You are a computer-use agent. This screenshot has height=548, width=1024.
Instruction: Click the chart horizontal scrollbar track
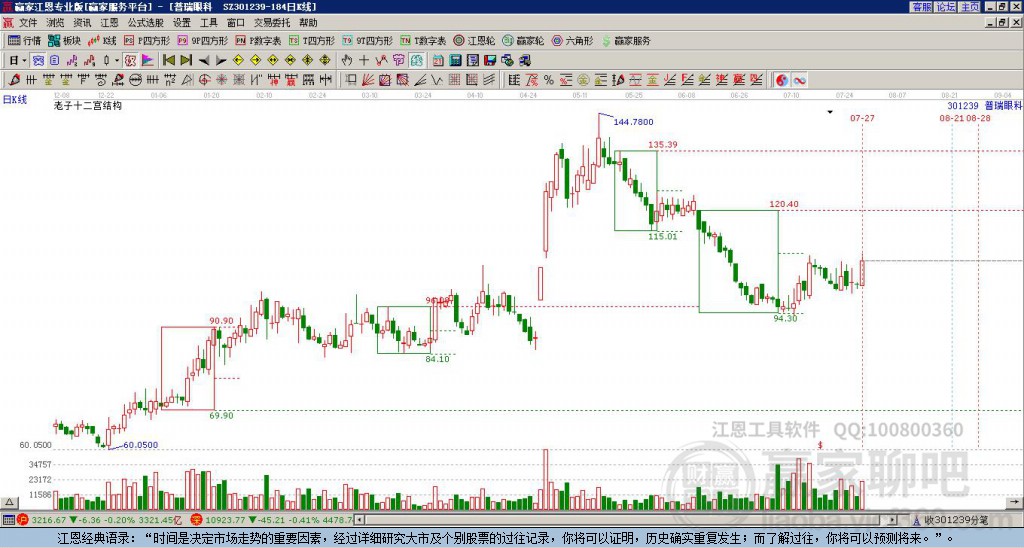click(627, 520)
